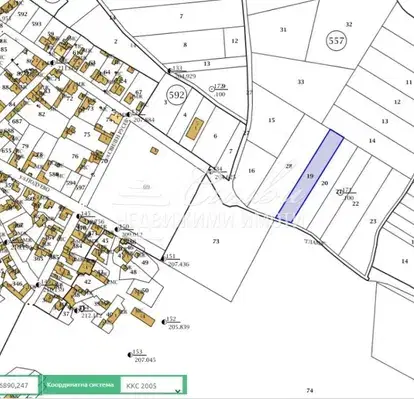Click geodetic point 151 marker

coord(163,259)
